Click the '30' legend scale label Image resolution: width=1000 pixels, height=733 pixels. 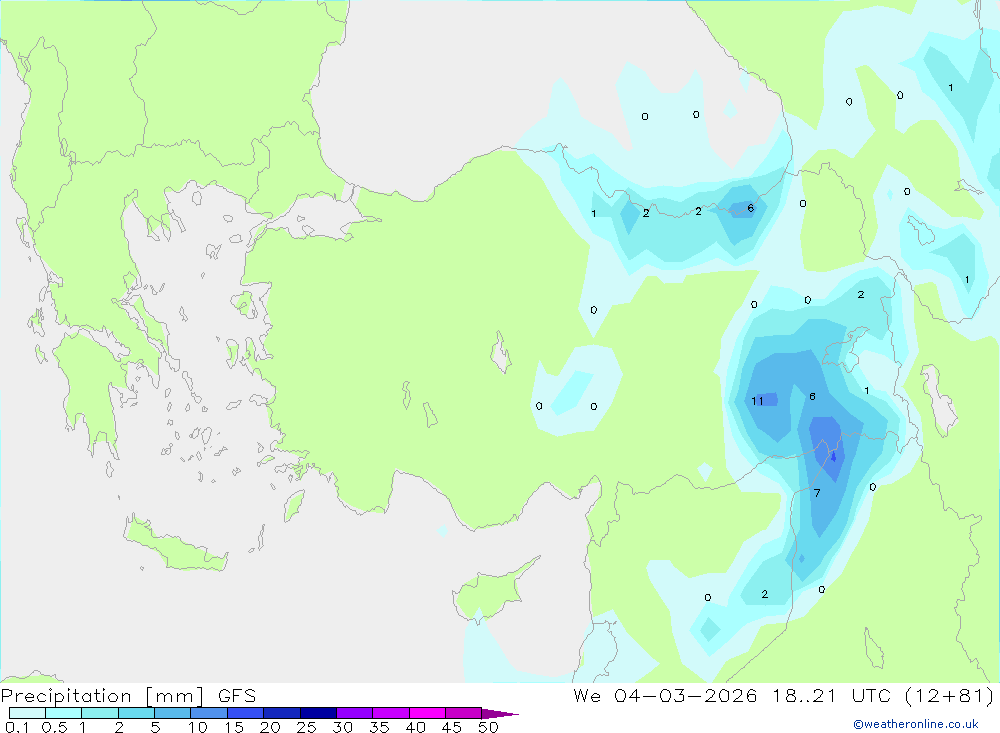[x=342, y=727]
